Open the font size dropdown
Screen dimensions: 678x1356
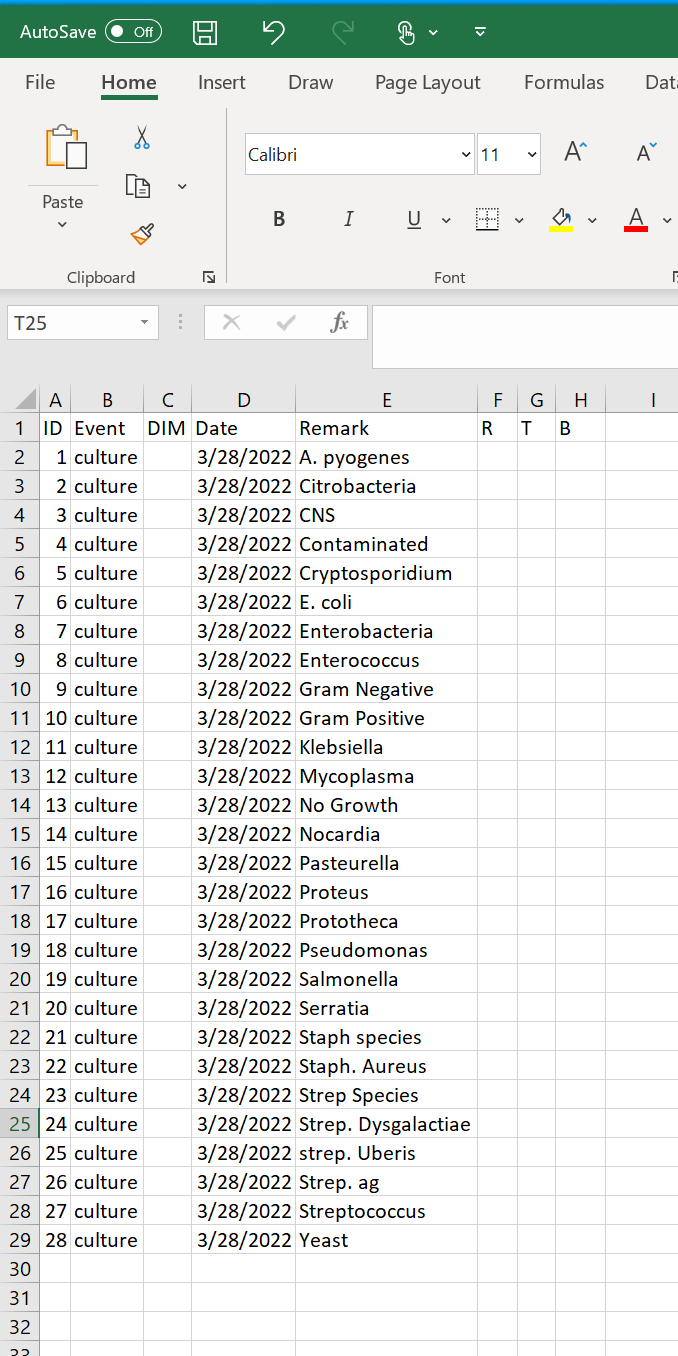pyautogui.click(x=532, y=155)
